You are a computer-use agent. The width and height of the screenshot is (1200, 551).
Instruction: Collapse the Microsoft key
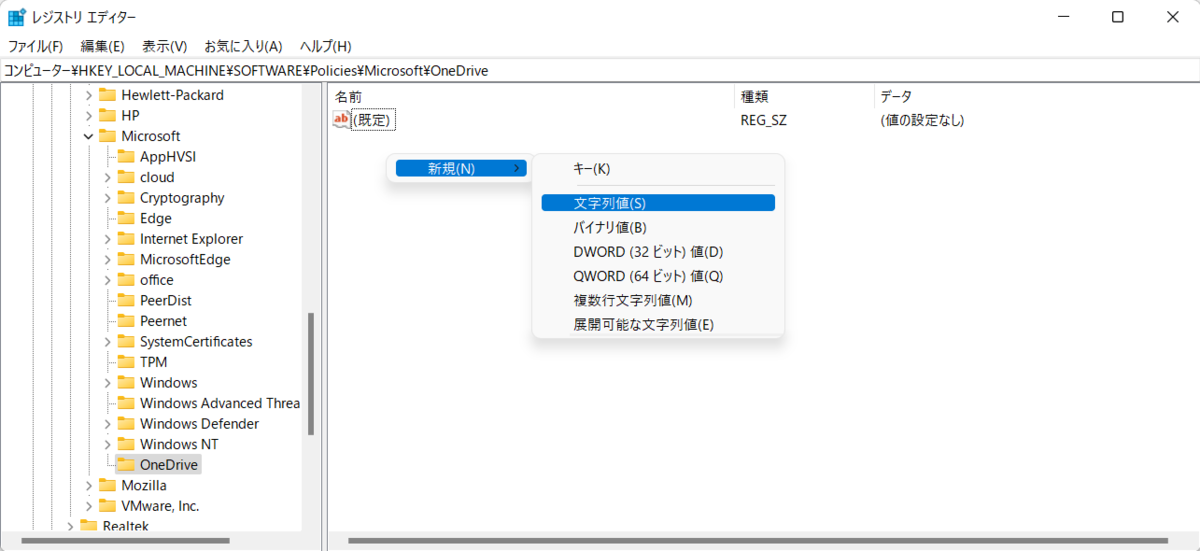(x=88, y=136)
